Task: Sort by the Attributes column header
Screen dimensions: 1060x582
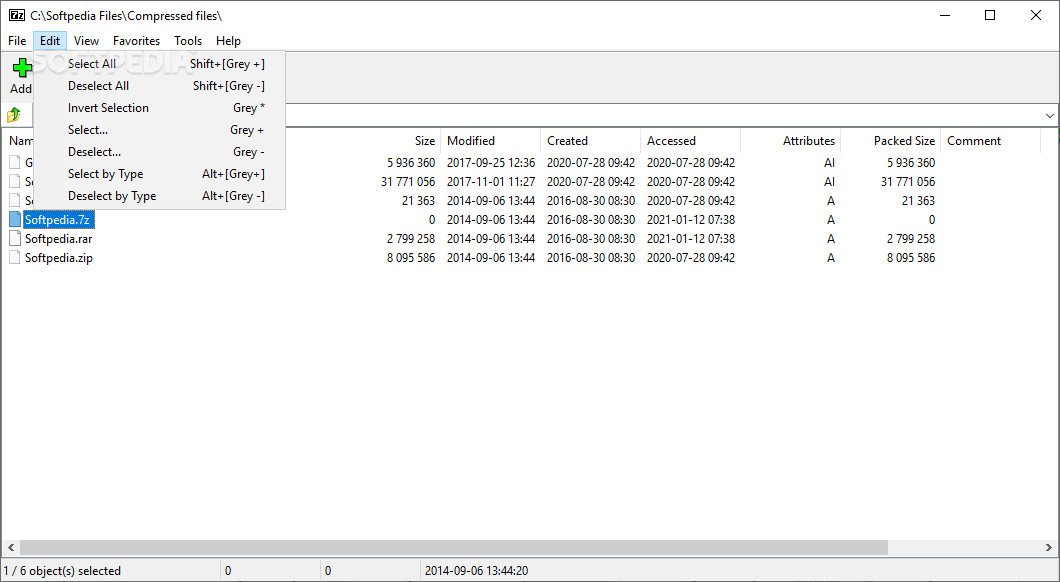Action: pos(809,141)
